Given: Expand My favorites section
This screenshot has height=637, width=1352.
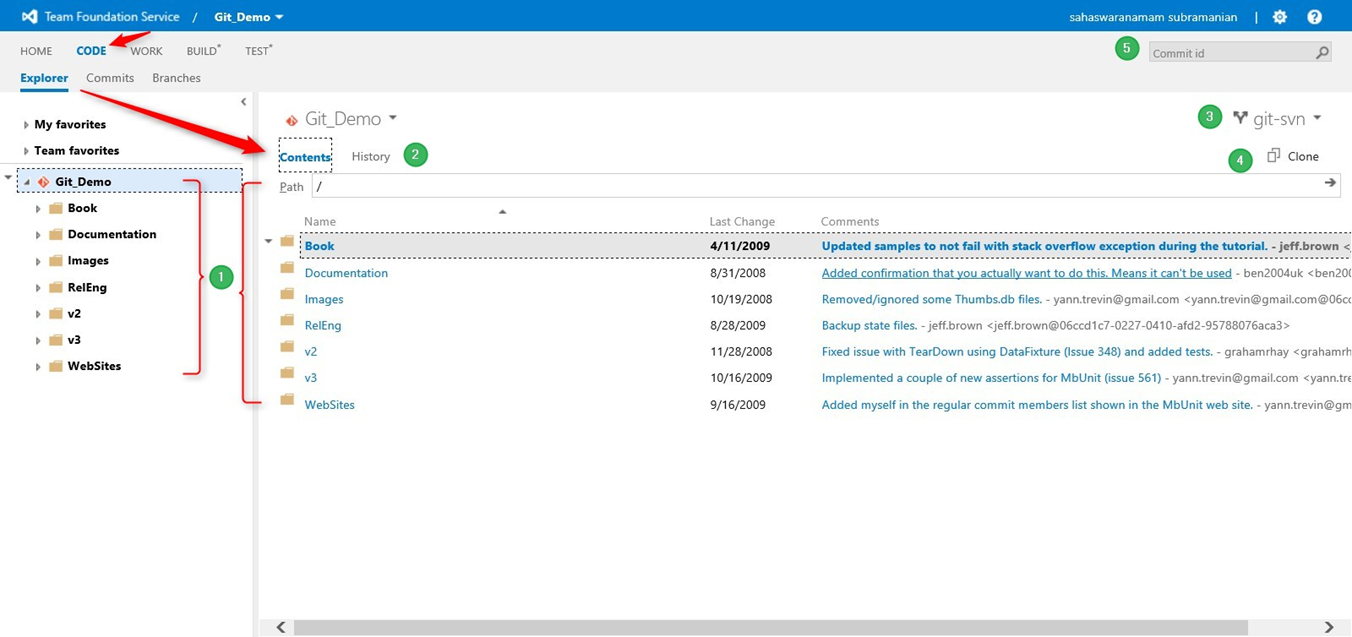Looking at the screenshot, I should point(26,125).
